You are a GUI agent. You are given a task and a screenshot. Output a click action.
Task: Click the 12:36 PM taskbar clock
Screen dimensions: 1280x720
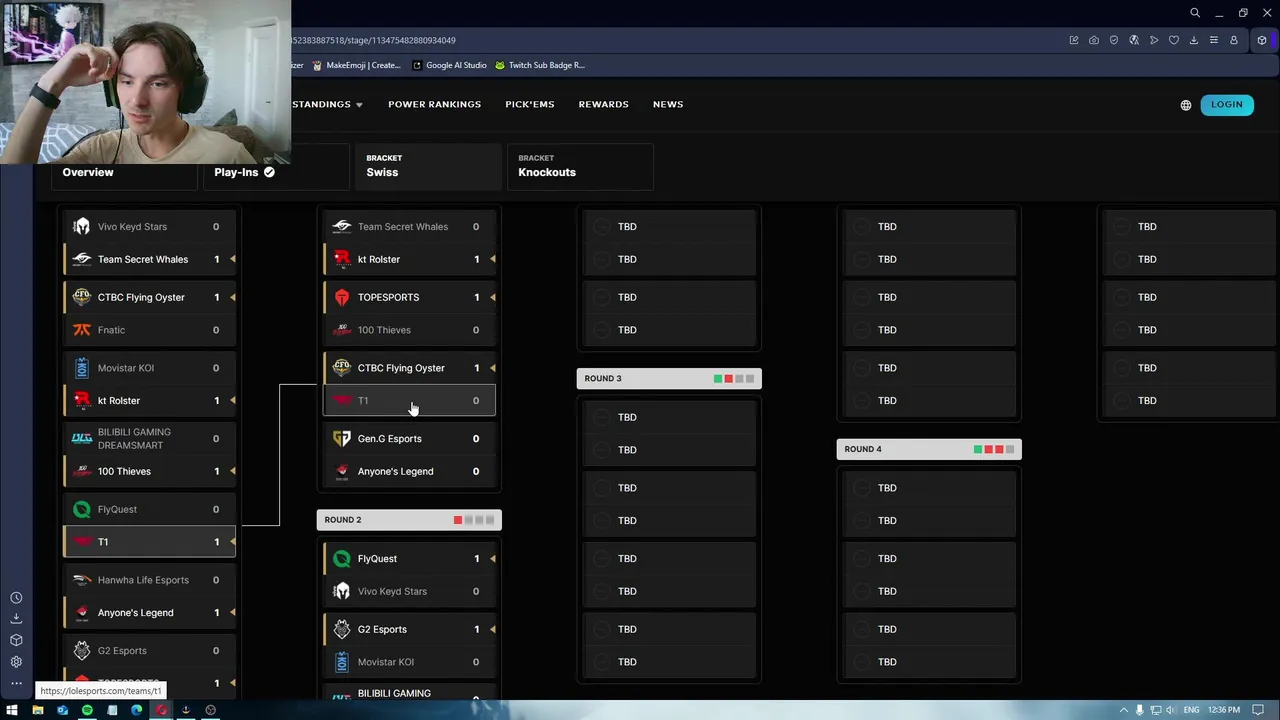coord(1222,710)
